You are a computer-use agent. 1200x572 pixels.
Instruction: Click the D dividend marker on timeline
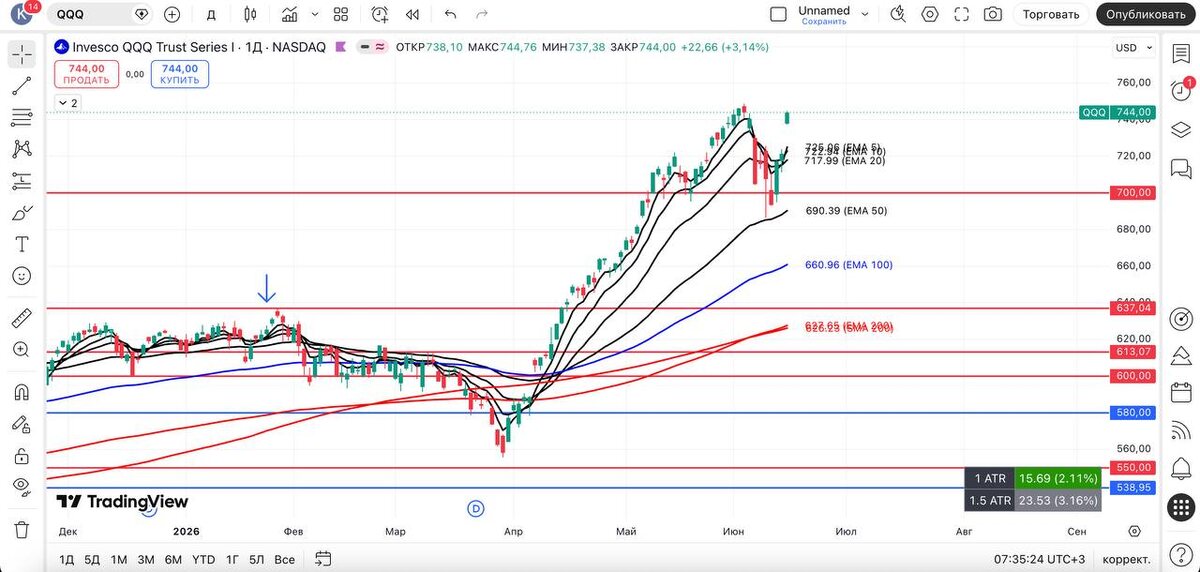click(476, 508)
